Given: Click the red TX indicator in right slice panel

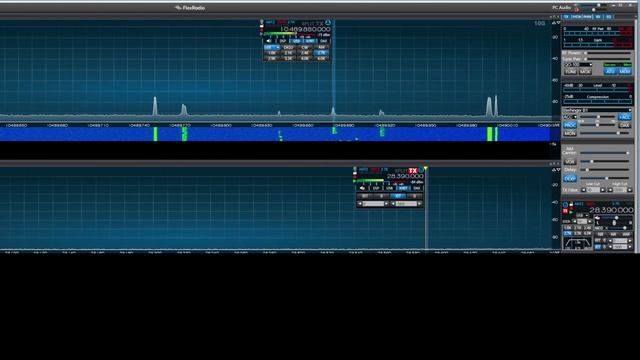Looking at the screenshot, I should point(565,211).
